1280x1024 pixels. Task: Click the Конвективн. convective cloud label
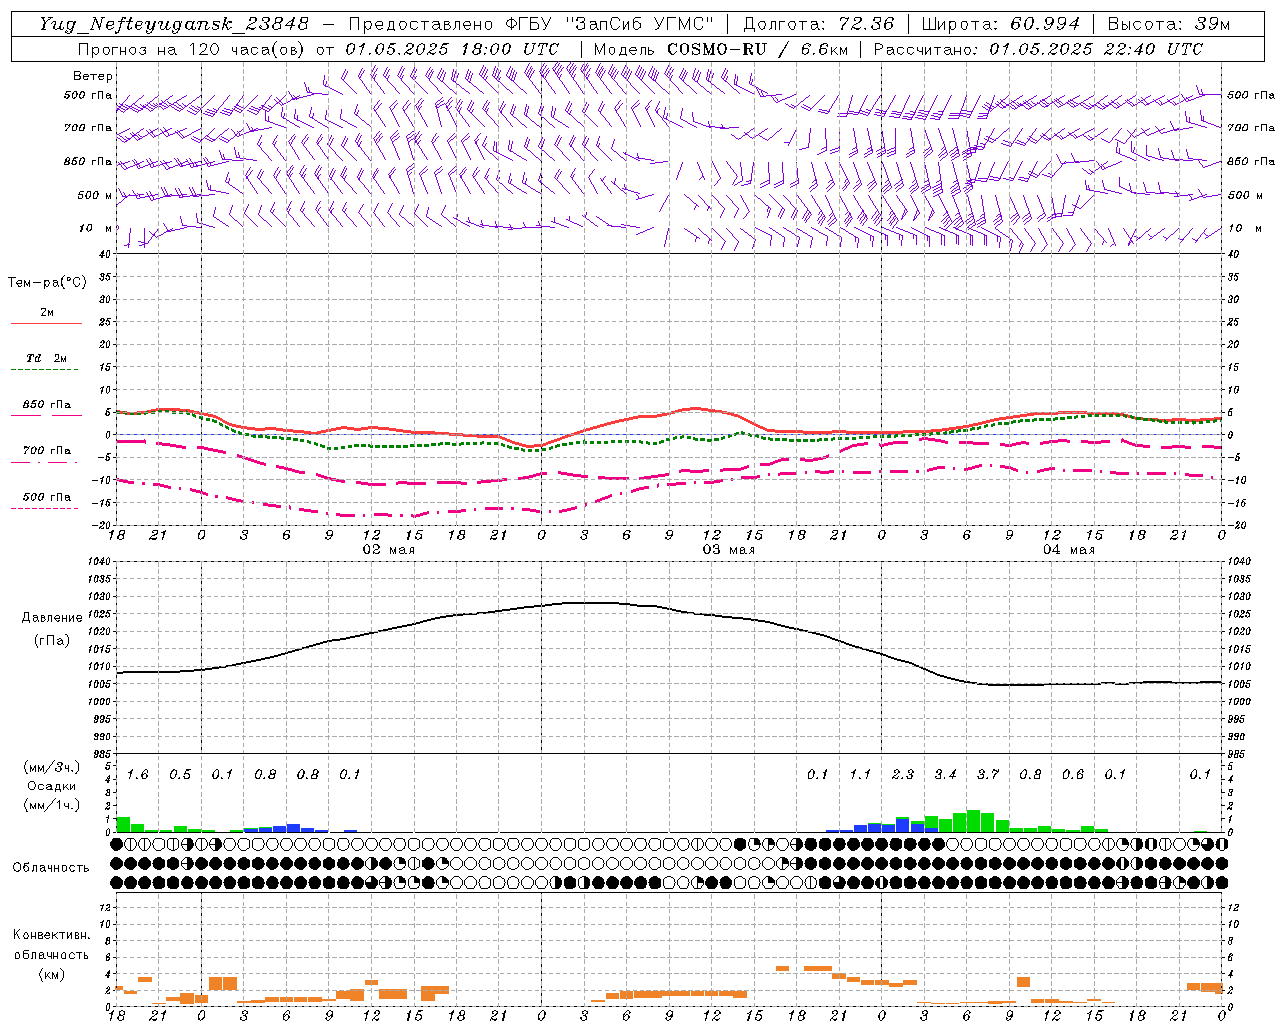tap(51, 935)
